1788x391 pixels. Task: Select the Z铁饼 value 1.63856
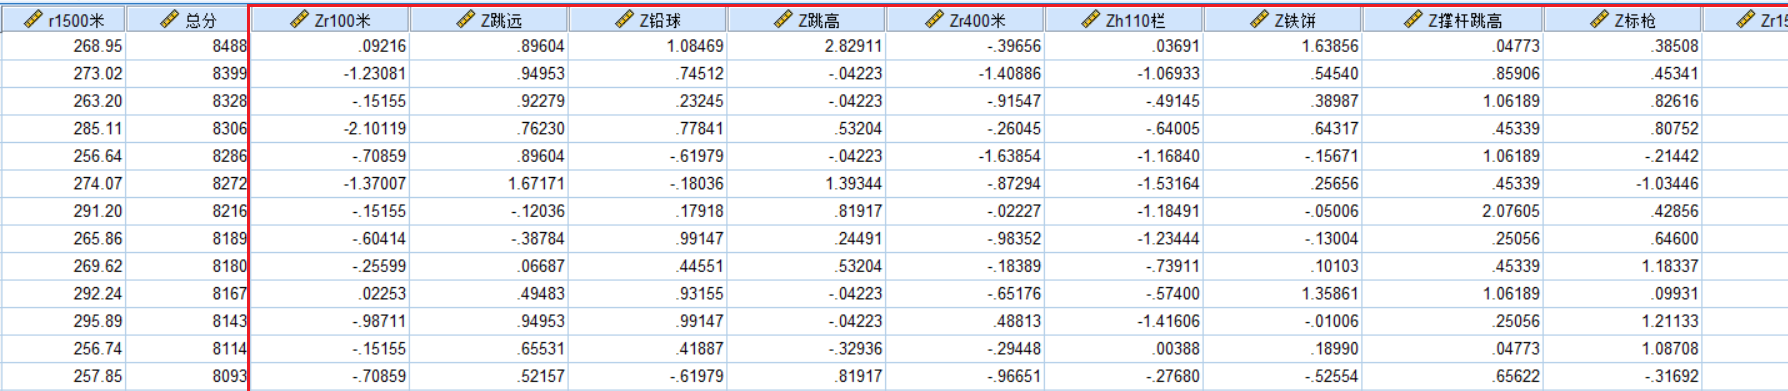click(x=1283, y=46)
